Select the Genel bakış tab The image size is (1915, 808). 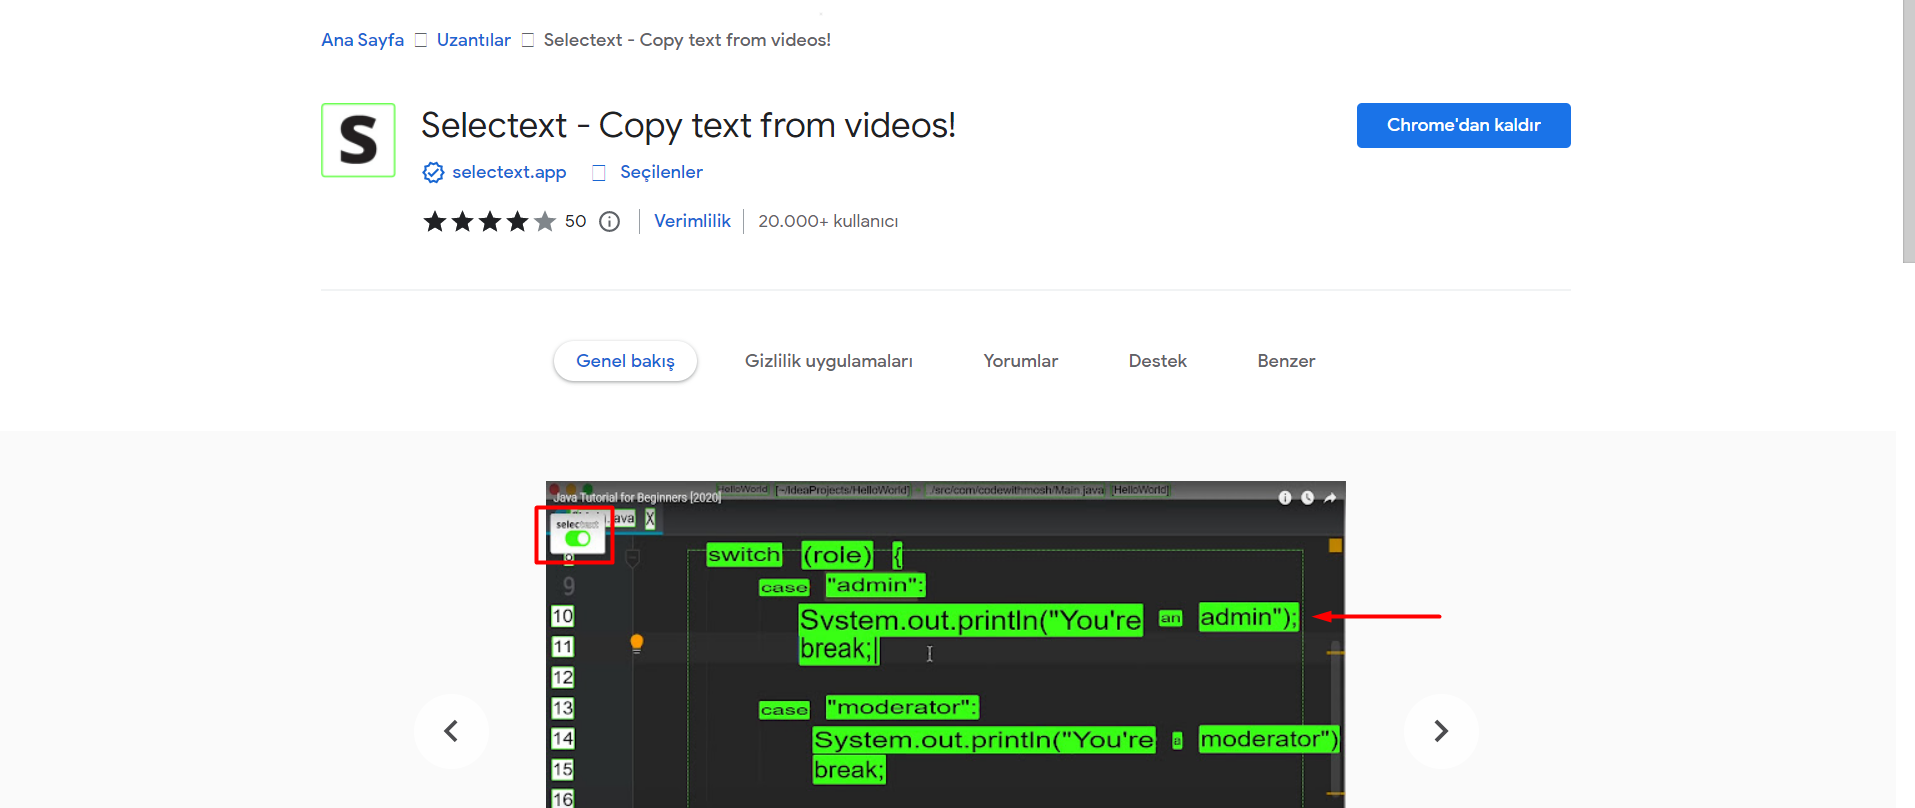pos(625,361)
